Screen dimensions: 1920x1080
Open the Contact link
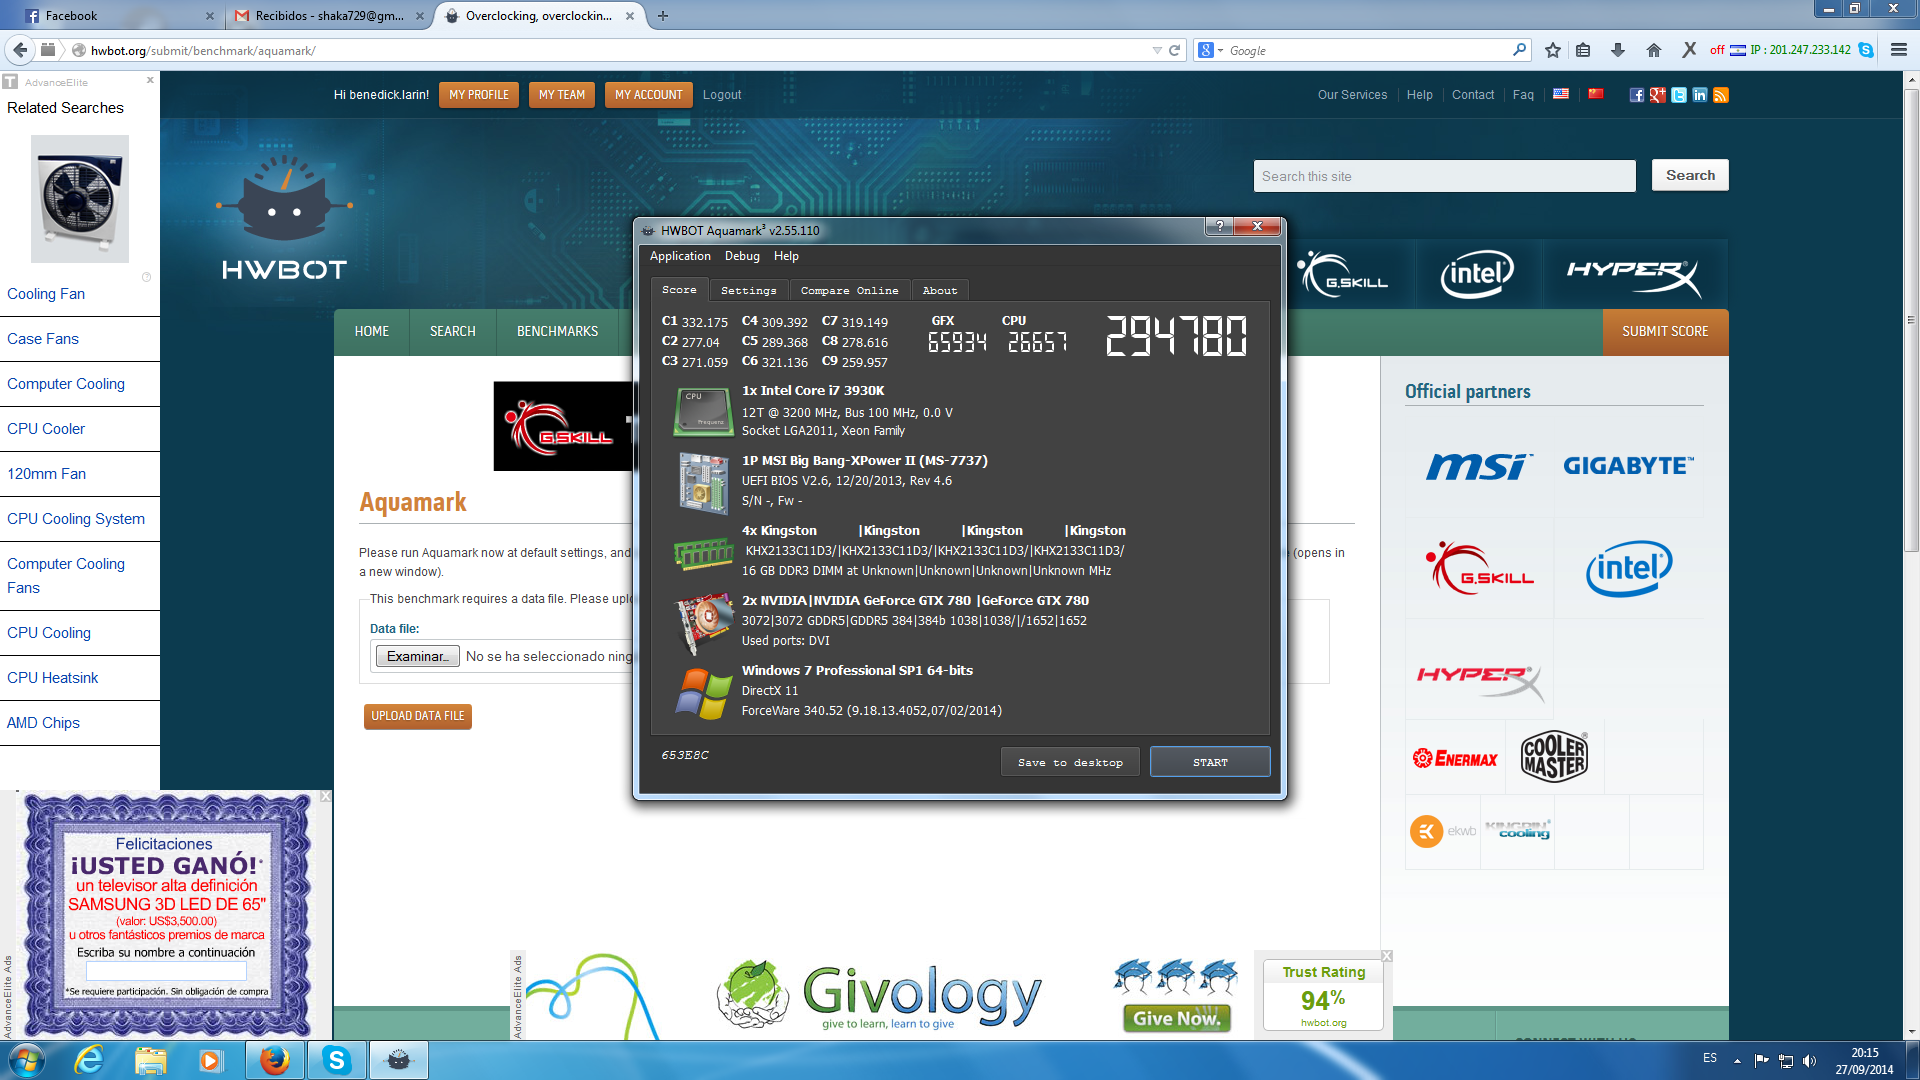[x=1473, y=95]
